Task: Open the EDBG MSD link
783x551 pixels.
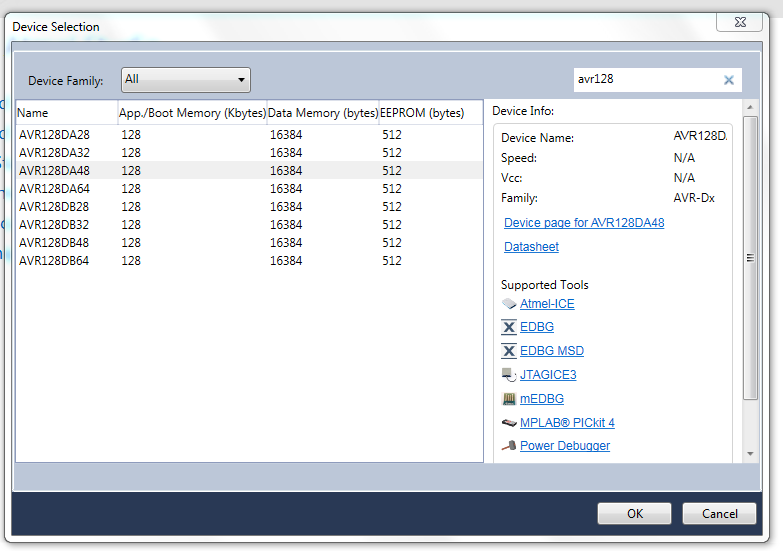Action: [552, 351]
